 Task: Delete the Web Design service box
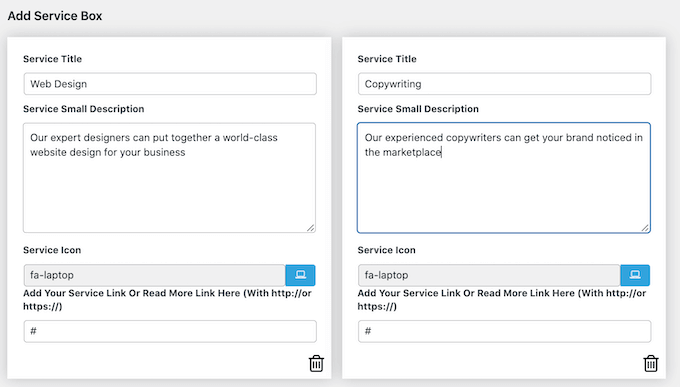(x=316, y=363)
